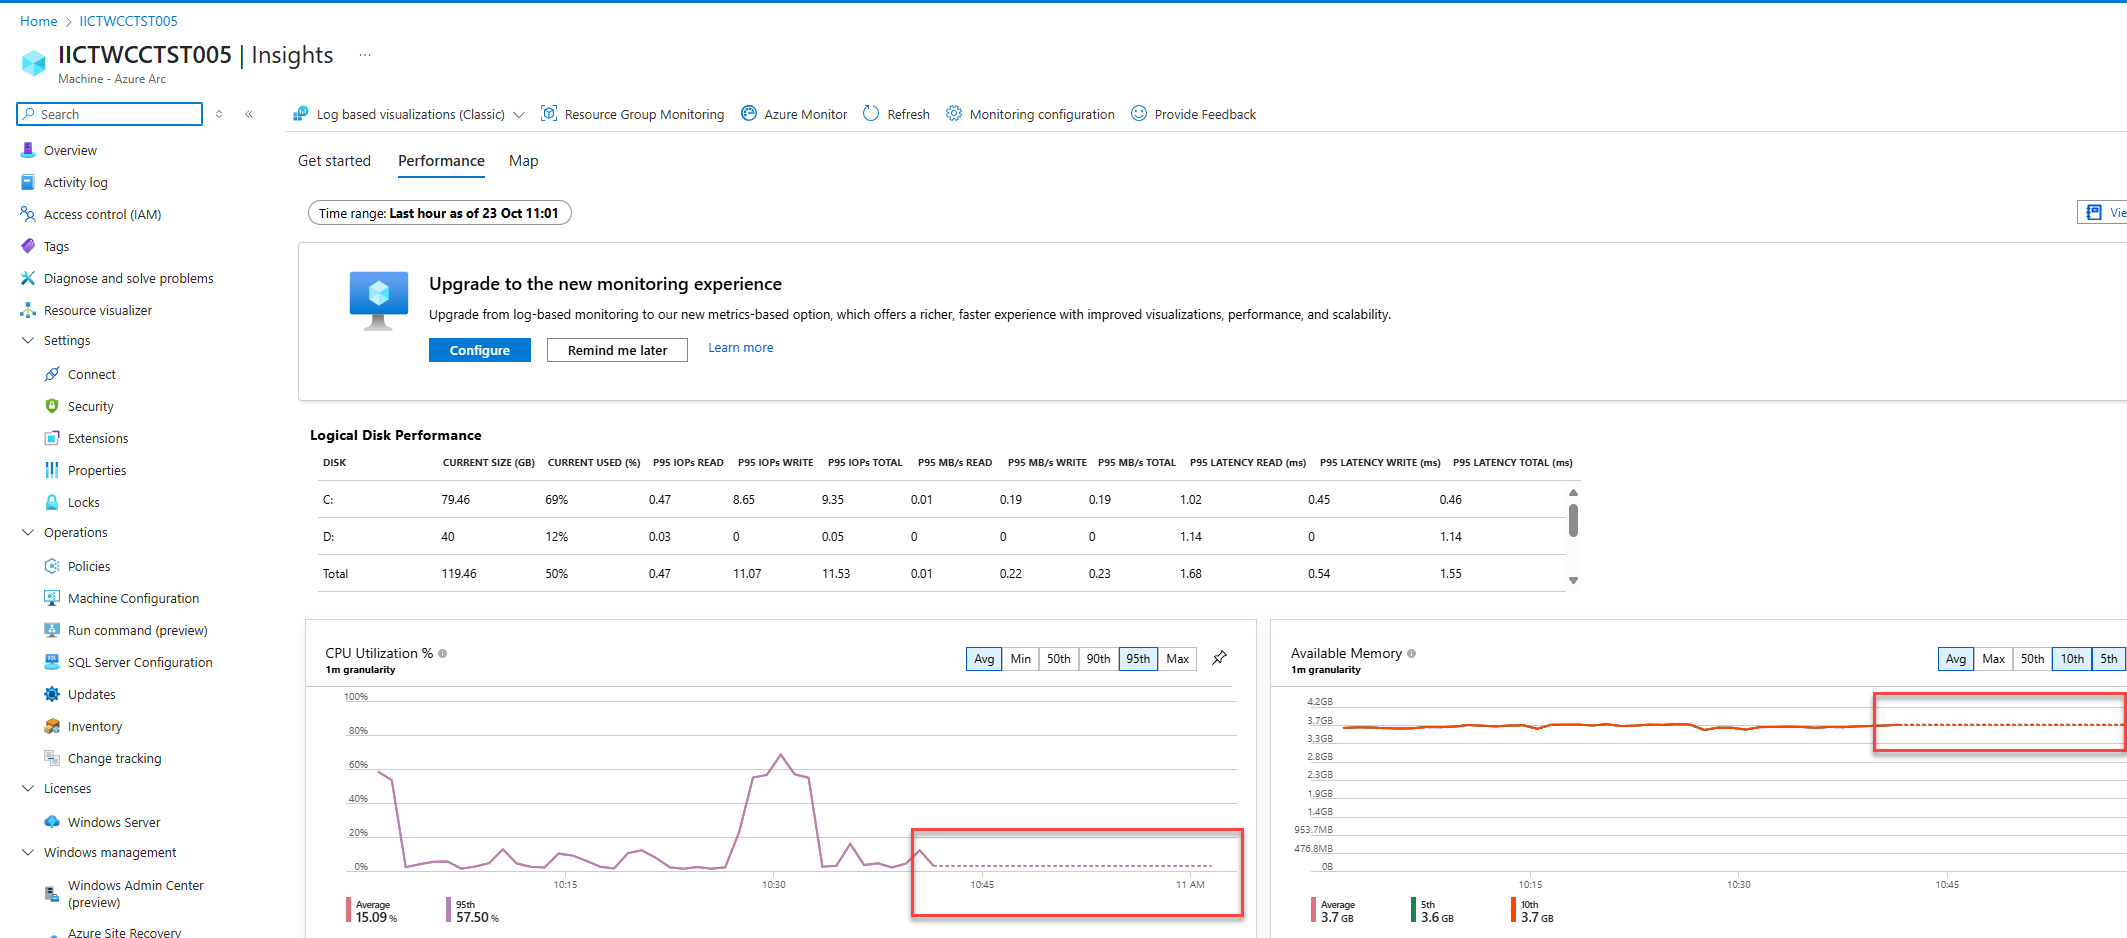Click the Provide Feedback smiley icon

(1139, 114)
